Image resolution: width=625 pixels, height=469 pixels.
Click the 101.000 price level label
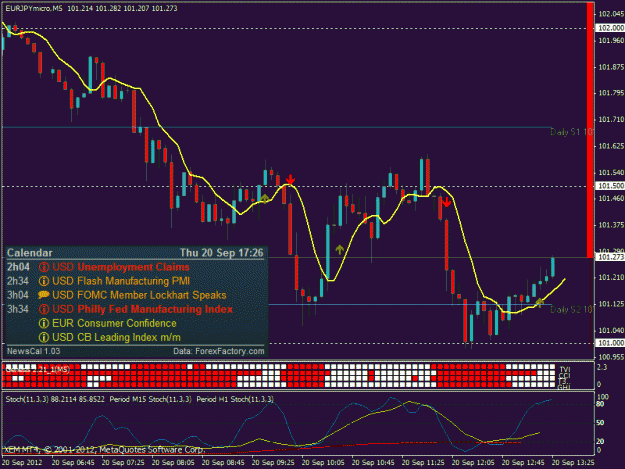point(609,343)
